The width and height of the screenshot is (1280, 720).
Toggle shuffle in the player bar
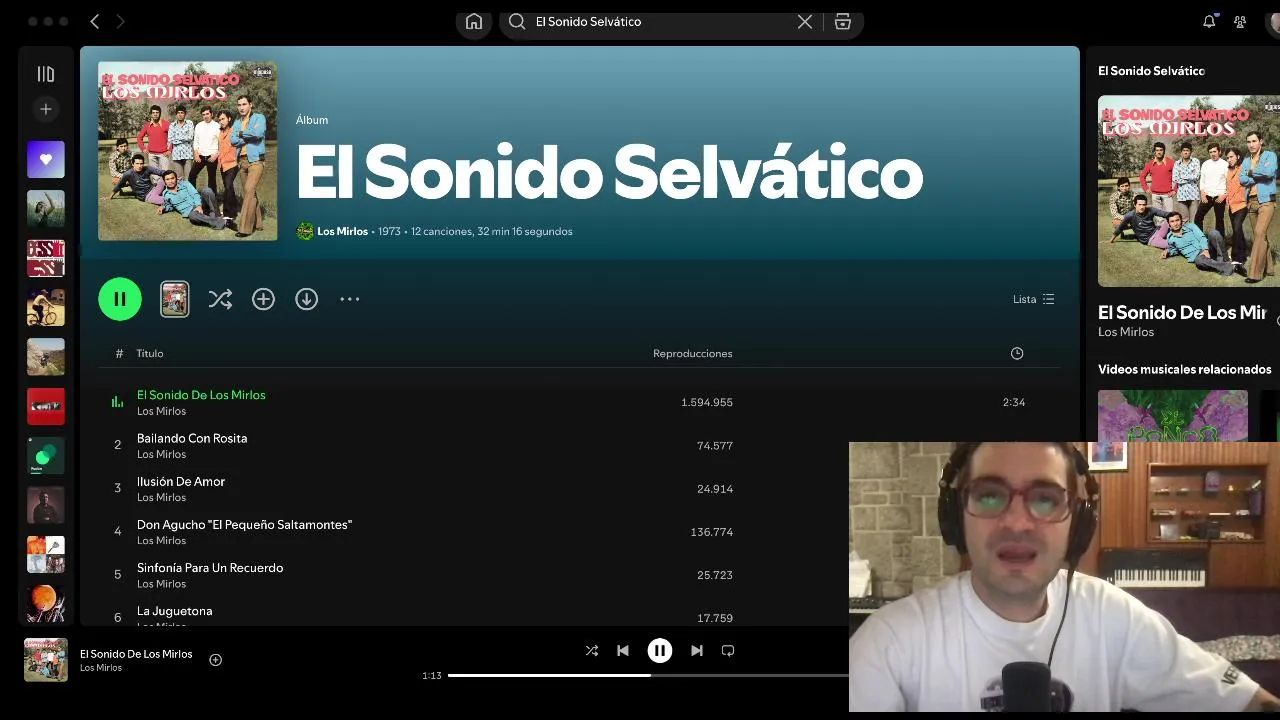coord(592,650)
